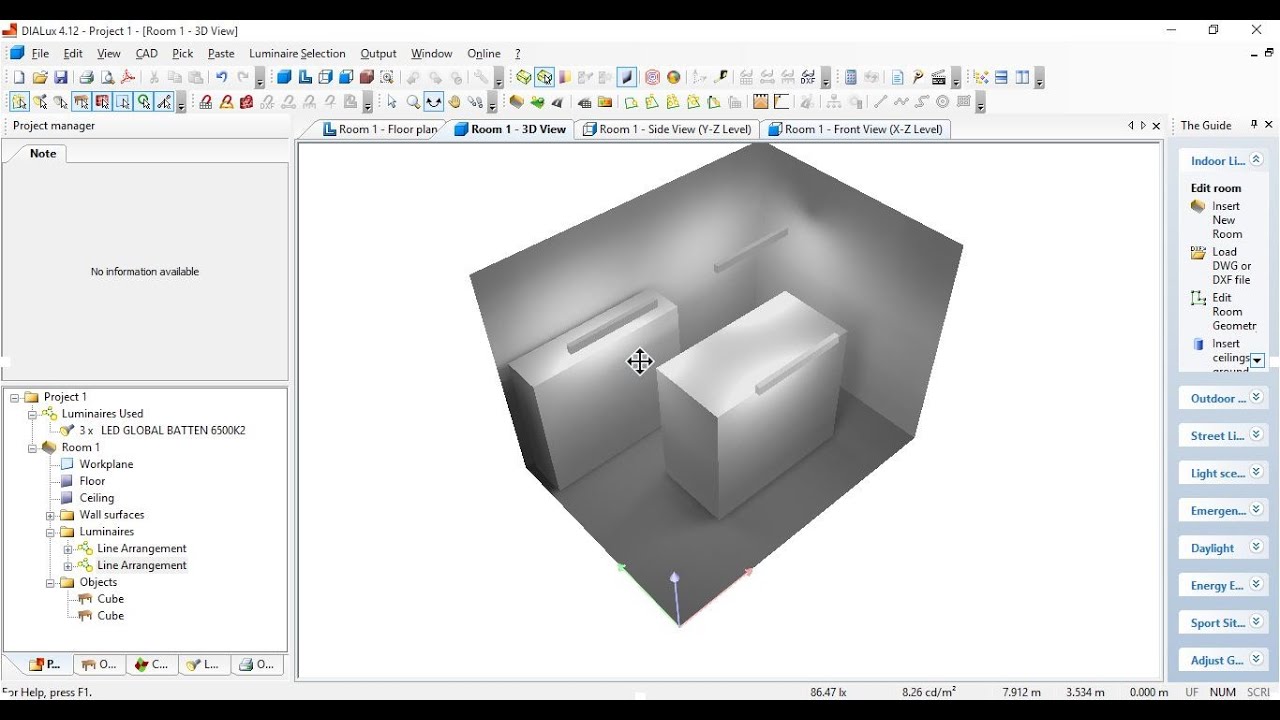
Task: Activate the walk-through footsteps tool
Action: pyautogui.click(x=475, y=102)
